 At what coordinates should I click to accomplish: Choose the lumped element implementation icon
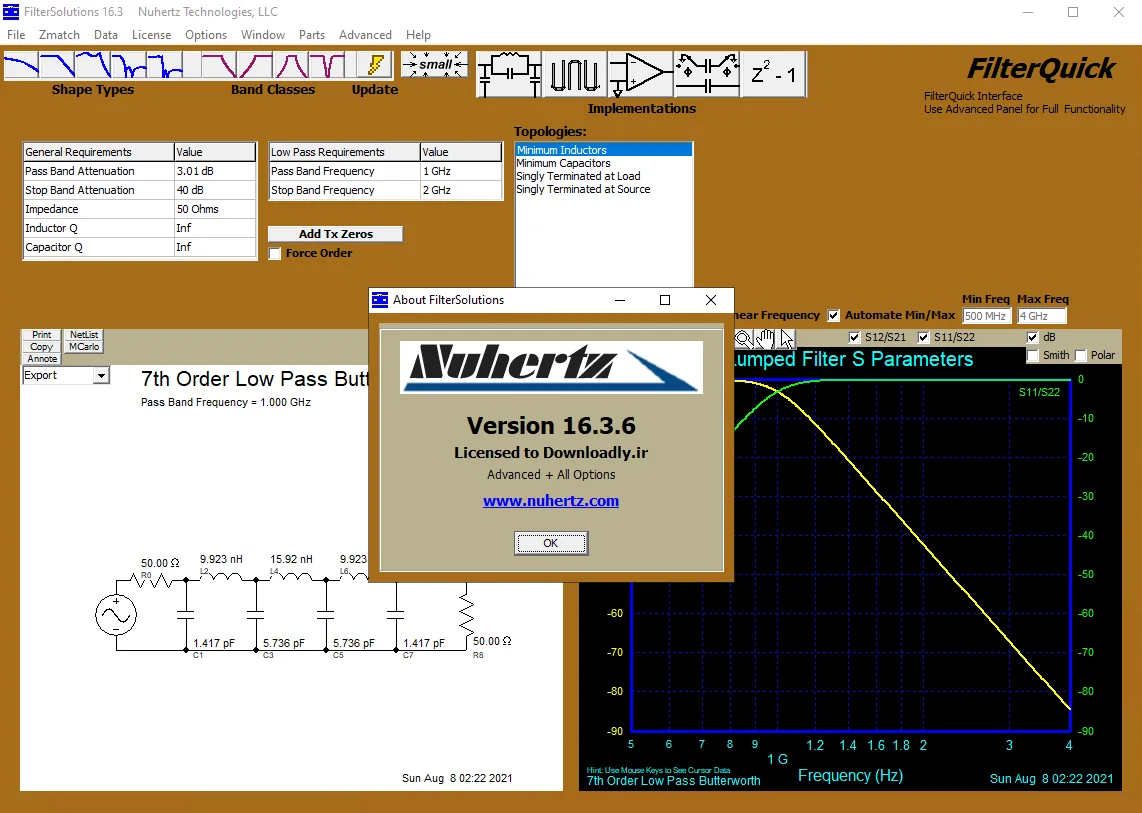[509, 74]
